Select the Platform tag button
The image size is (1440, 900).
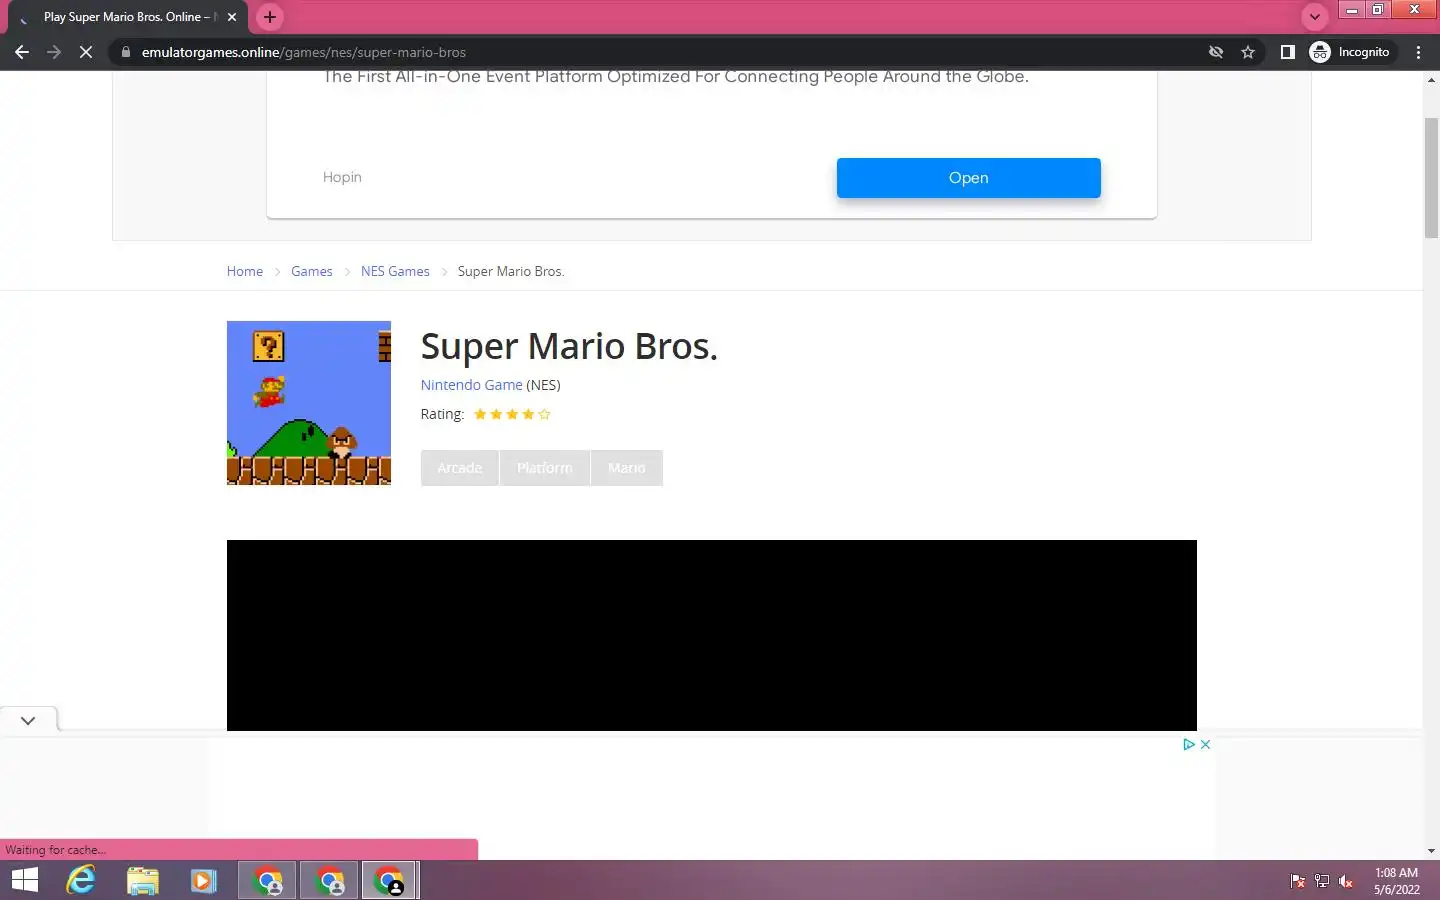tap(545, 468)
